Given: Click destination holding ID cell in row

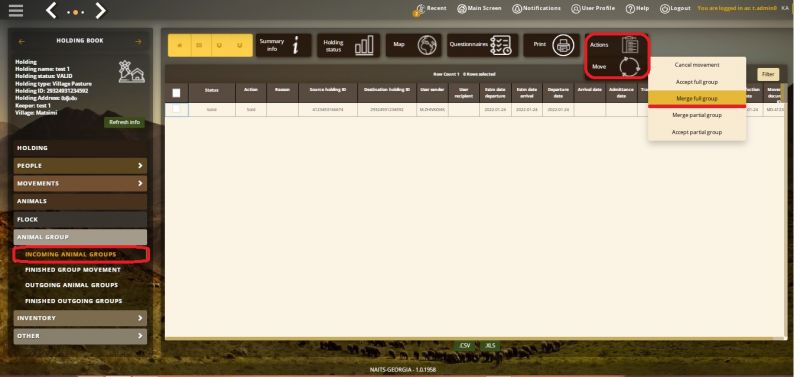Looking at the screenshot, I should pyautogui.click(x=387, y=110).
